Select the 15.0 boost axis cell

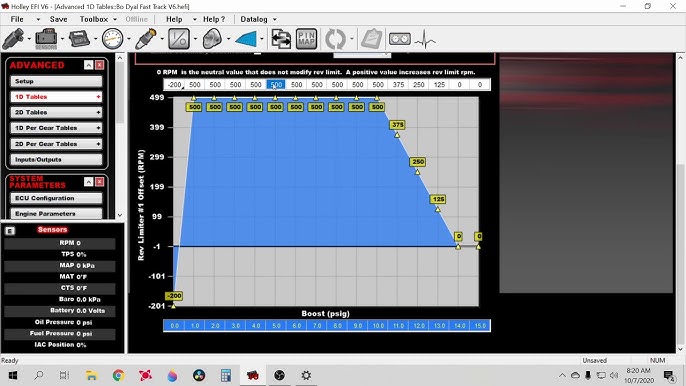click(480, 326)
